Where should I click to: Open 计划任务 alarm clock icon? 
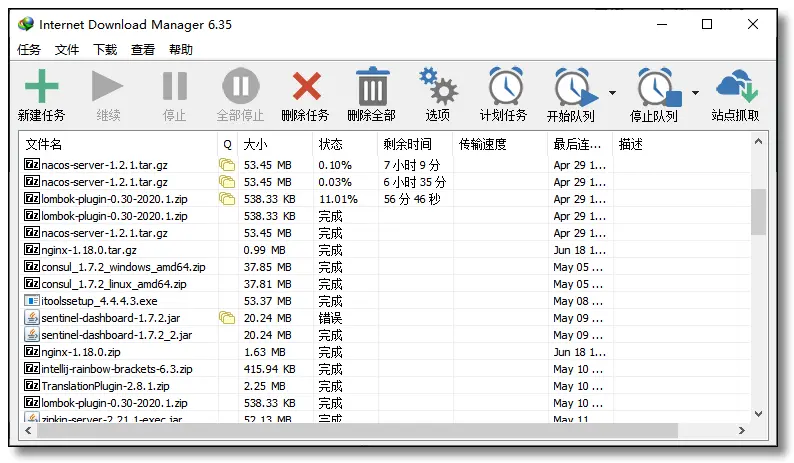pyautogui.click(x=505, y=86)
